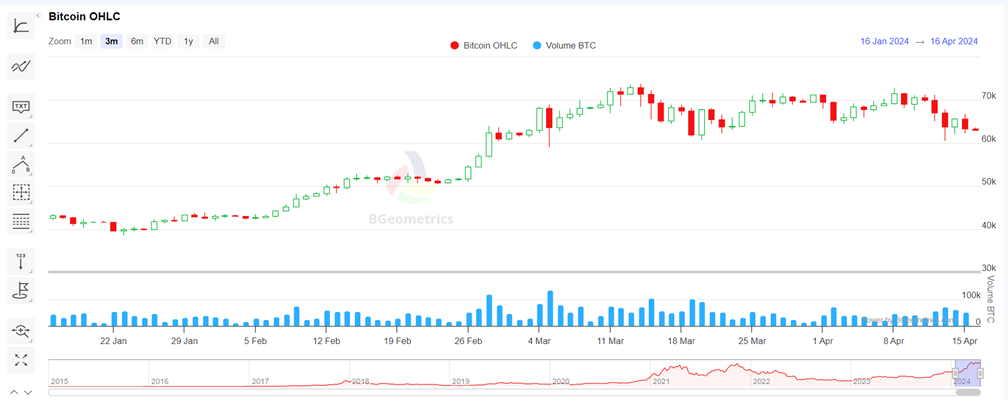
Task: Move the toolbar list up with the up chevron
Action: (14, 392)
